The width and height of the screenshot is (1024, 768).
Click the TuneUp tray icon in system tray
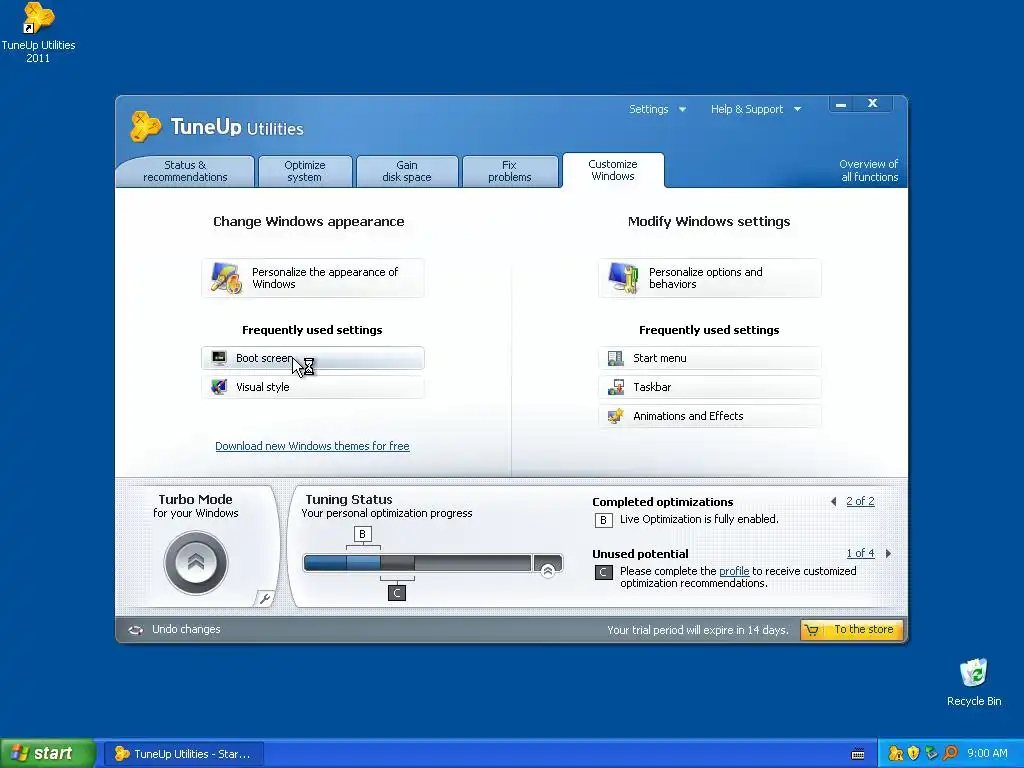click(x=896, y=754)
